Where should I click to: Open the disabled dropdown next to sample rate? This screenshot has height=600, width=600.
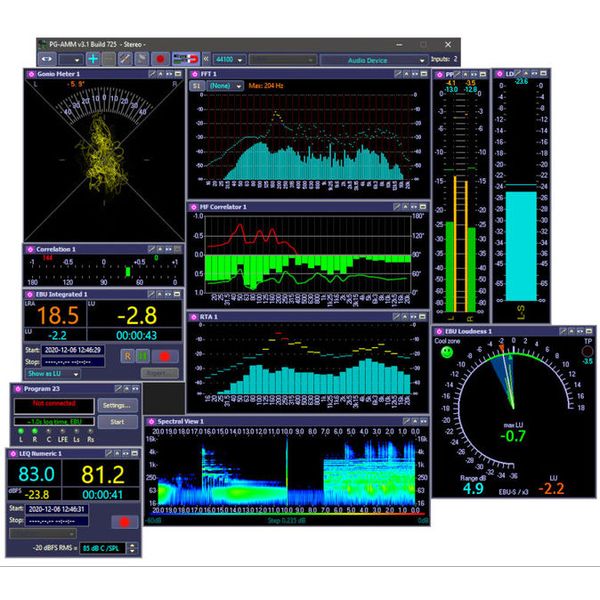[283, 60]
